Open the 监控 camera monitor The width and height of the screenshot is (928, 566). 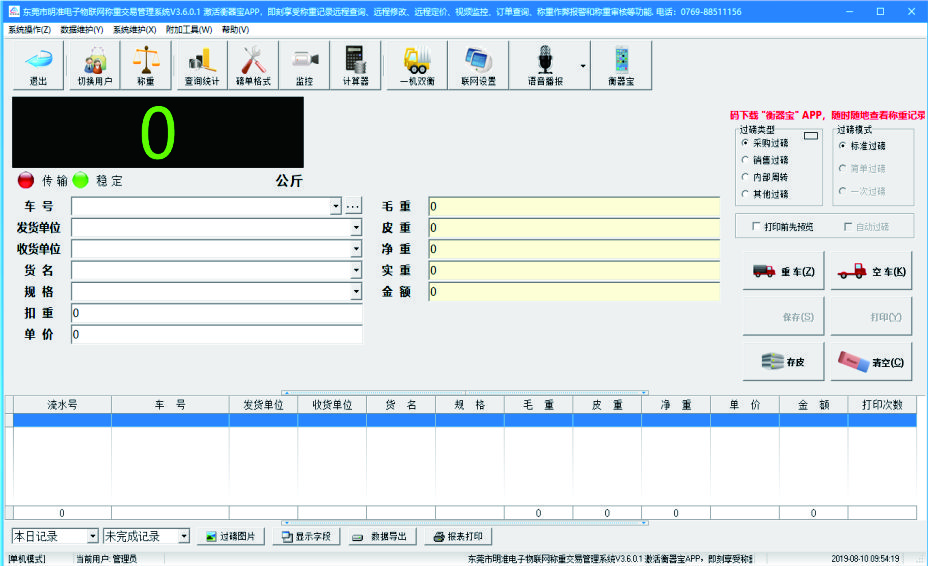pos(304,65)
